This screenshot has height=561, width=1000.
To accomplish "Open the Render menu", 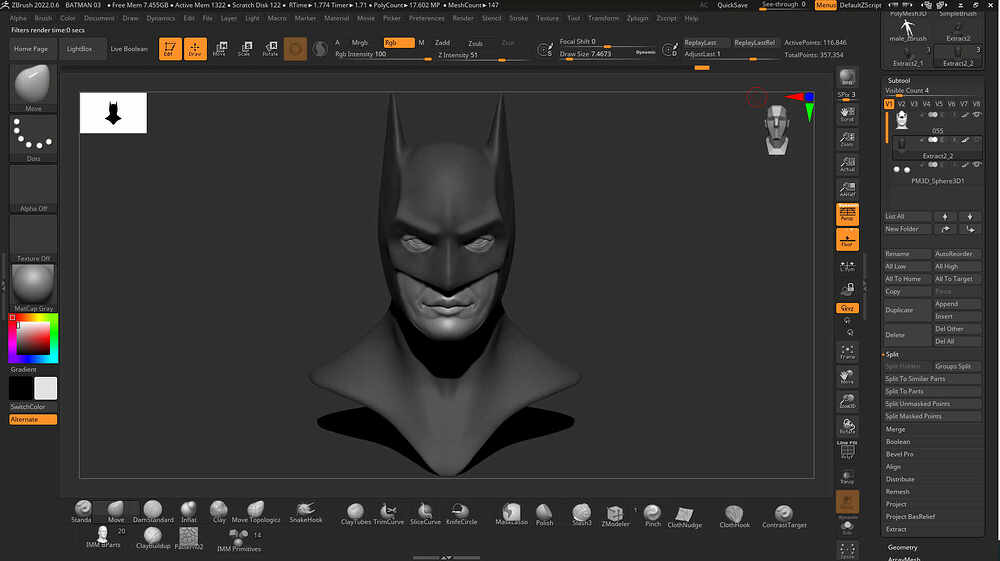I will click(463, 18).
